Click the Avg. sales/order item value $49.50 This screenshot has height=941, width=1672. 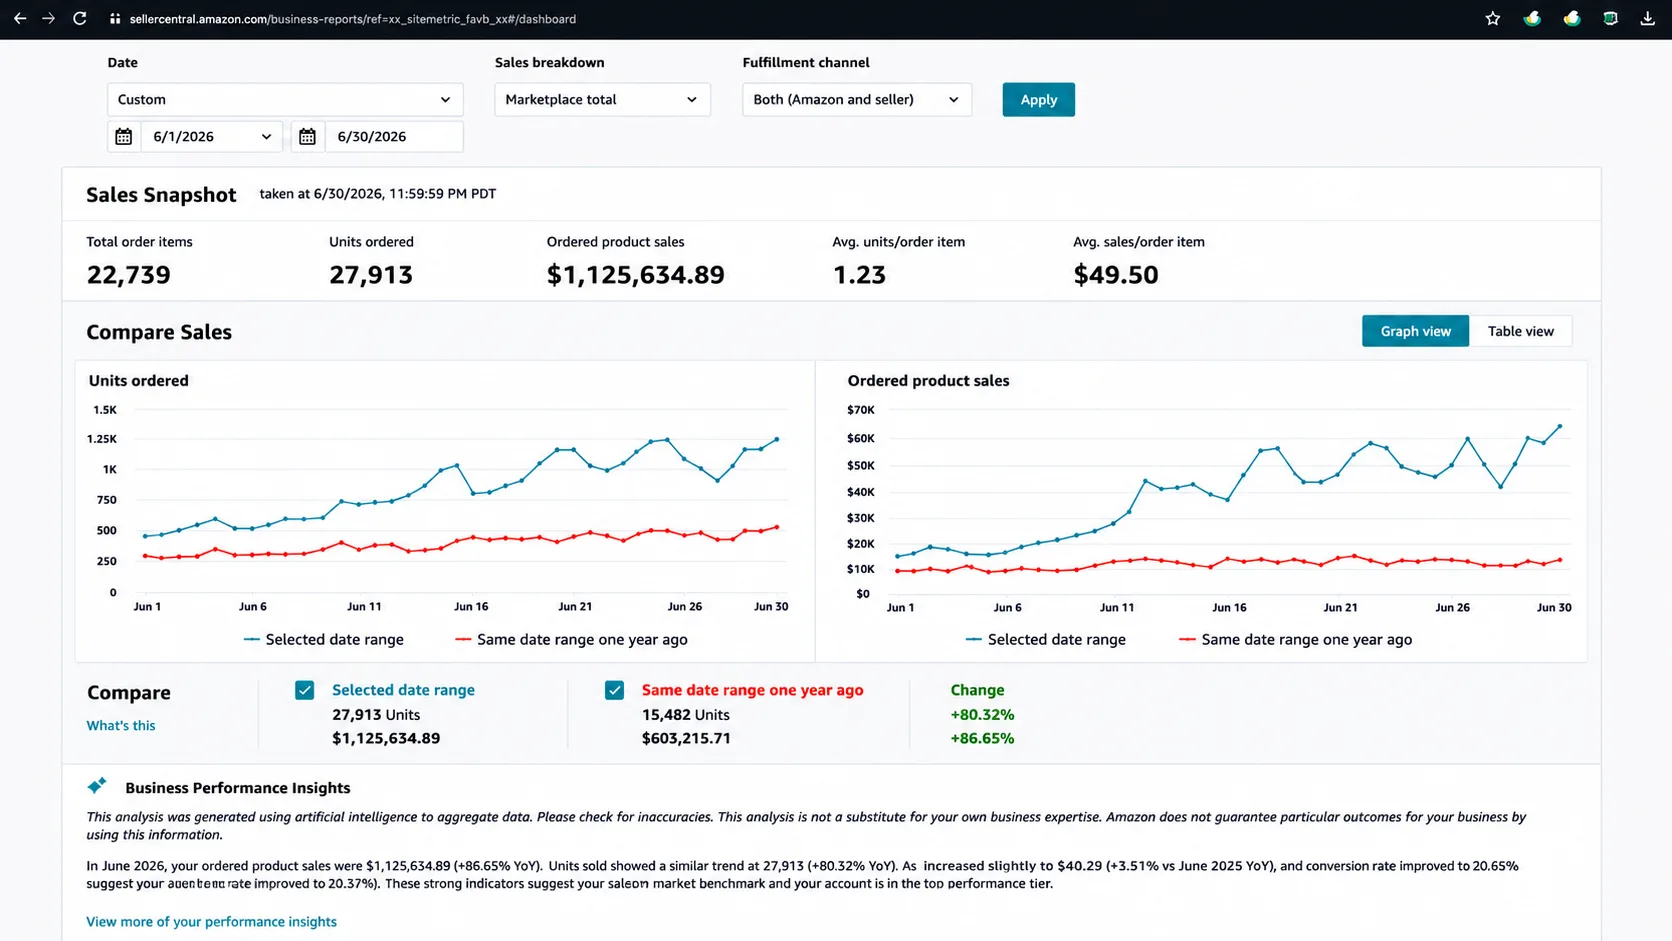(1116, 275)
